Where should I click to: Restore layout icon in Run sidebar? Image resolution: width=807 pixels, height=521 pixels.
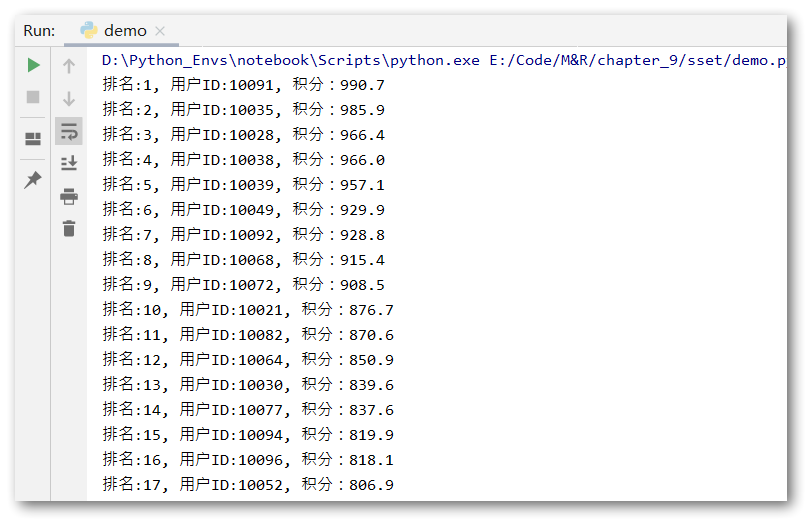[33, 138]
